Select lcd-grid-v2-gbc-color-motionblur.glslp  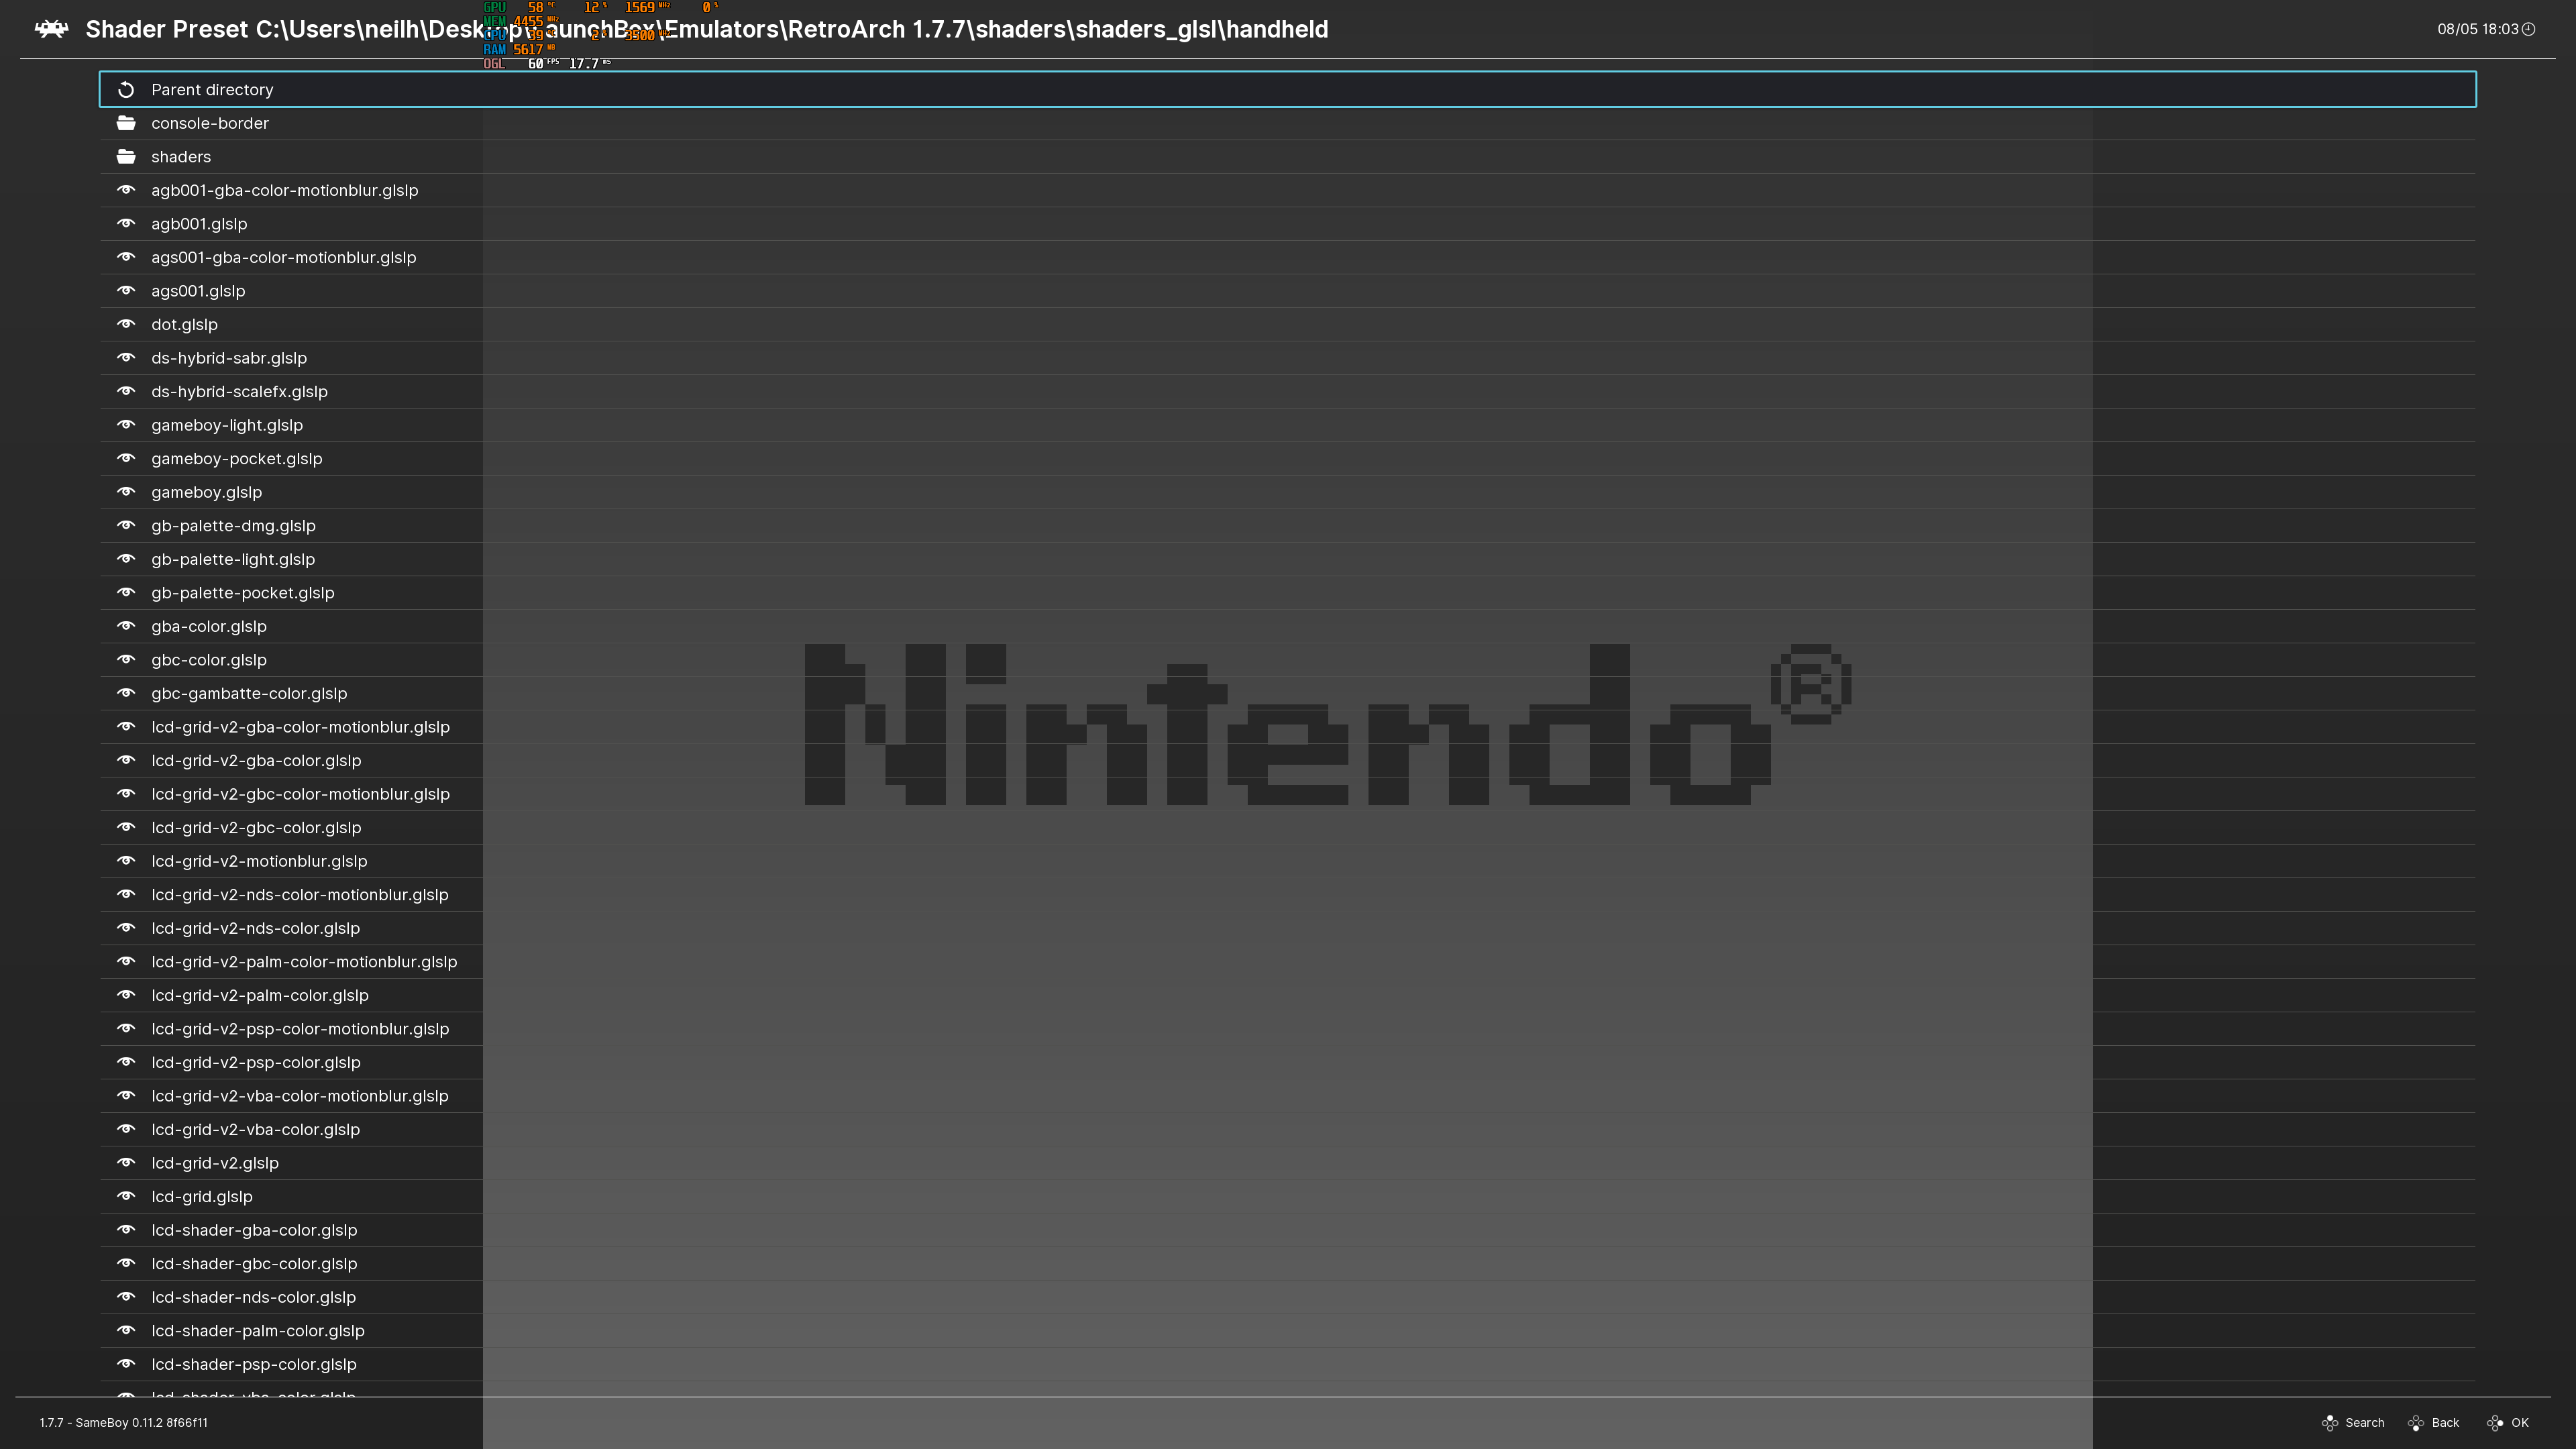point(1287,793)
